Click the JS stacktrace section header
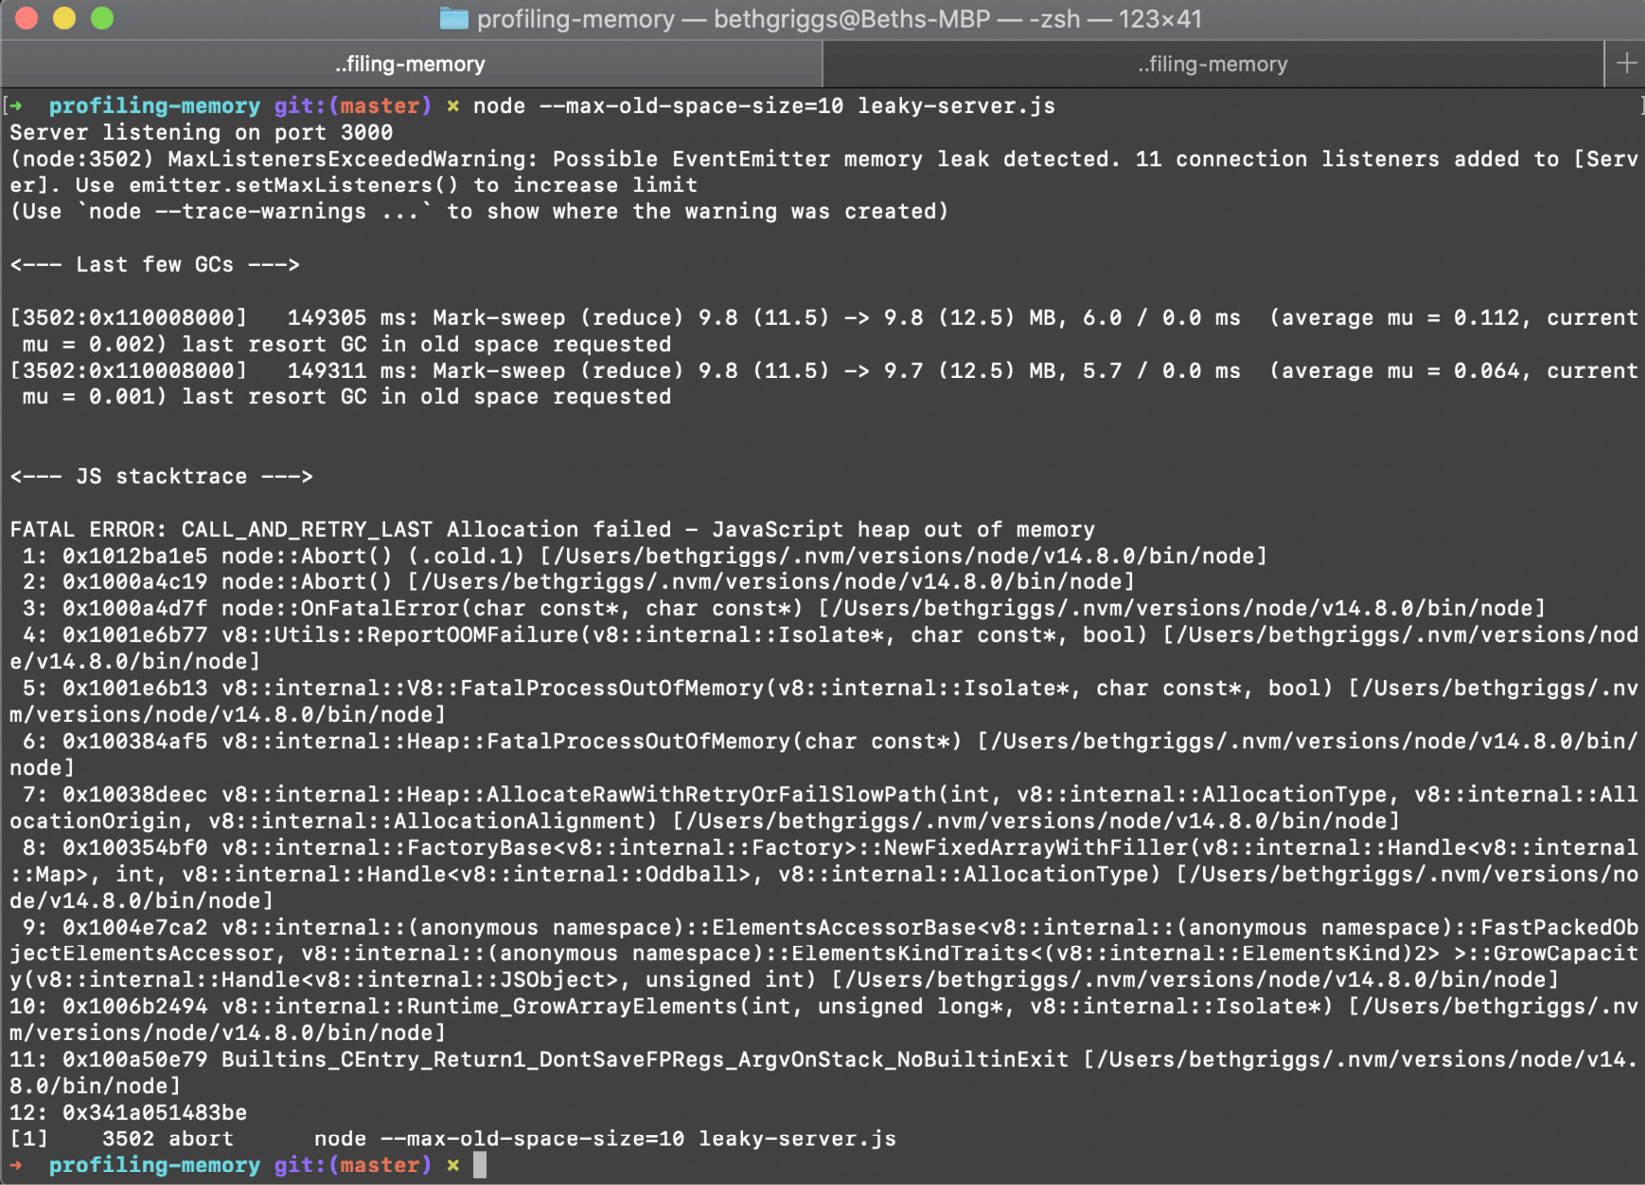1645x1185 pixels. click(x=162, y=476)
